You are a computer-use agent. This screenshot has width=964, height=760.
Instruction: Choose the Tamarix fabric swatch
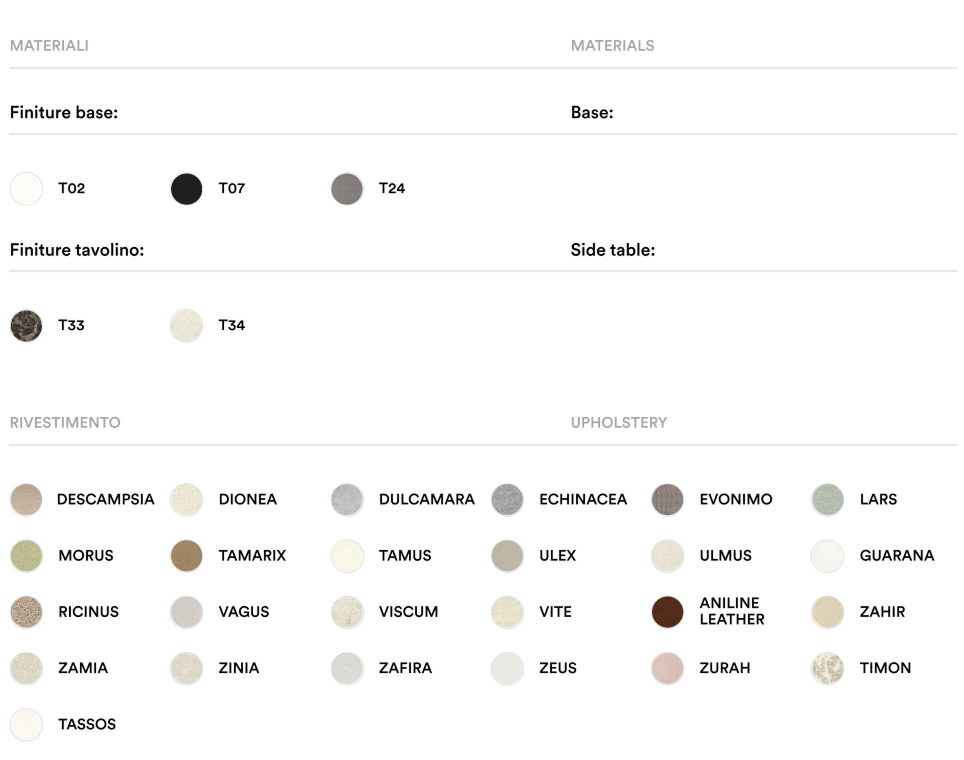click(x=187, y=556)
